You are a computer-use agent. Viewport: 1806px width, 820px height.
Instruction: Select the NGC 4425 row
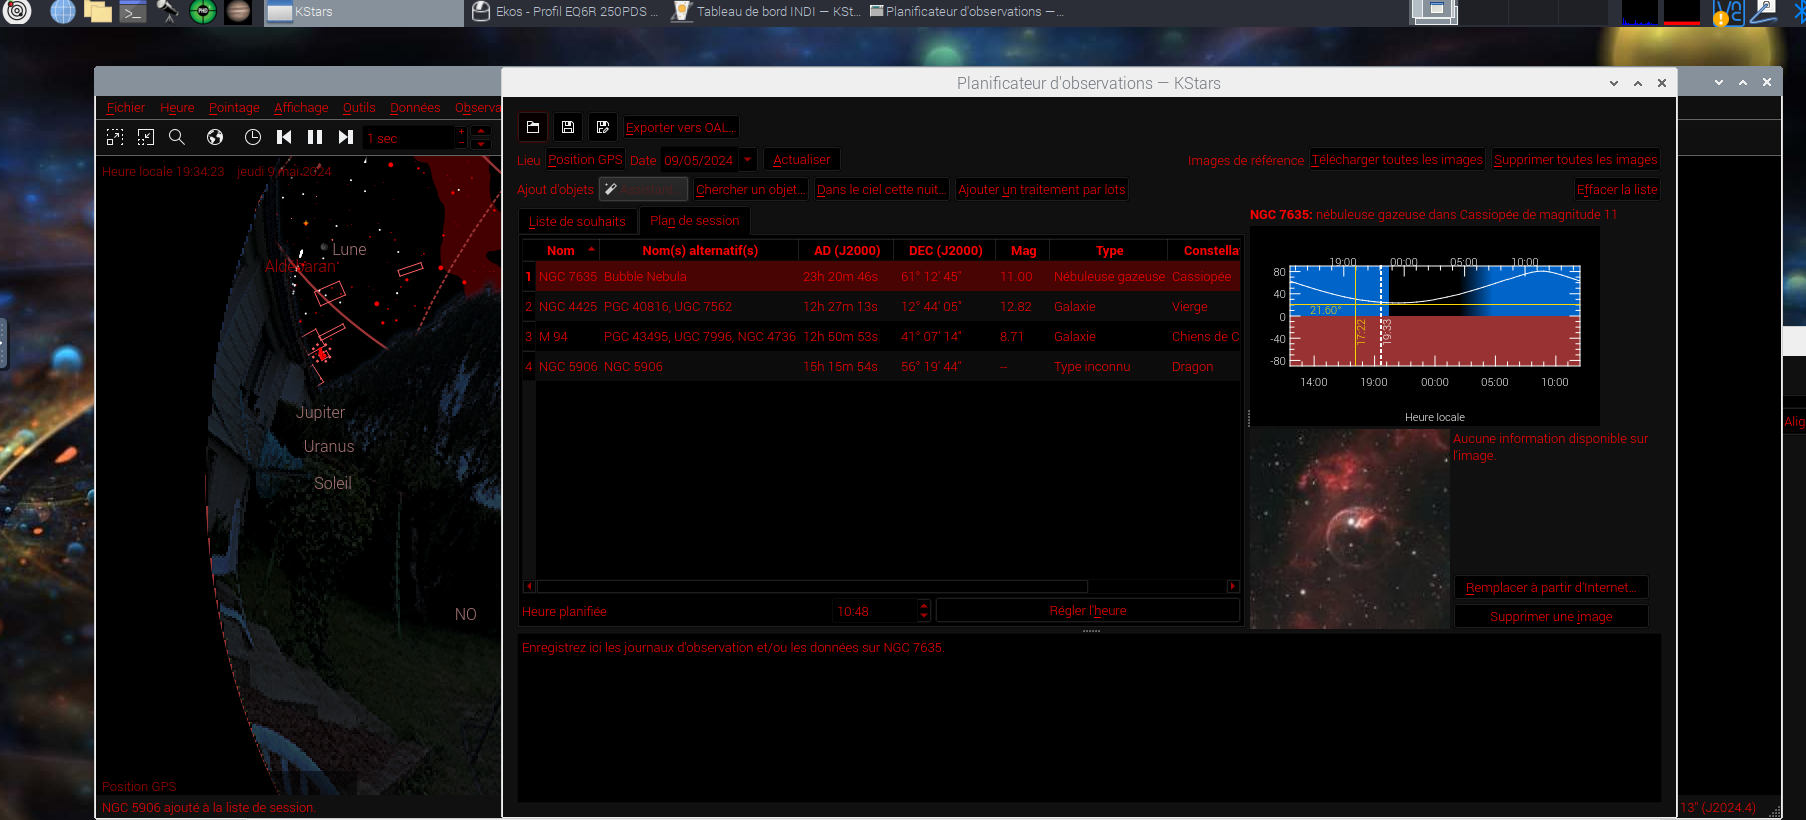(x=881, y=306)
